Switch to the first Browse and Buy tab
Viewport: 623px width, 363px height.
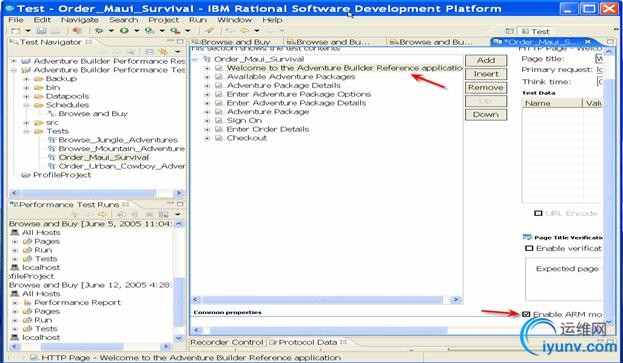point(235,42)
